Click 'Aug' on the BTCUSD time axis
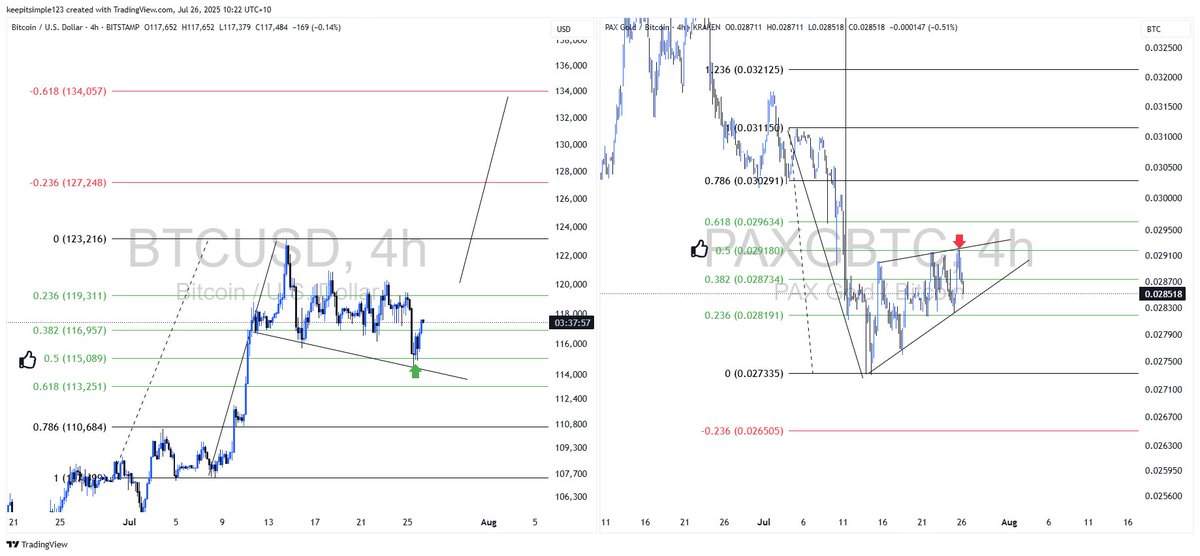Image resolution: width=1200 pixels, height=556 pixels. [x=488, y=522]
